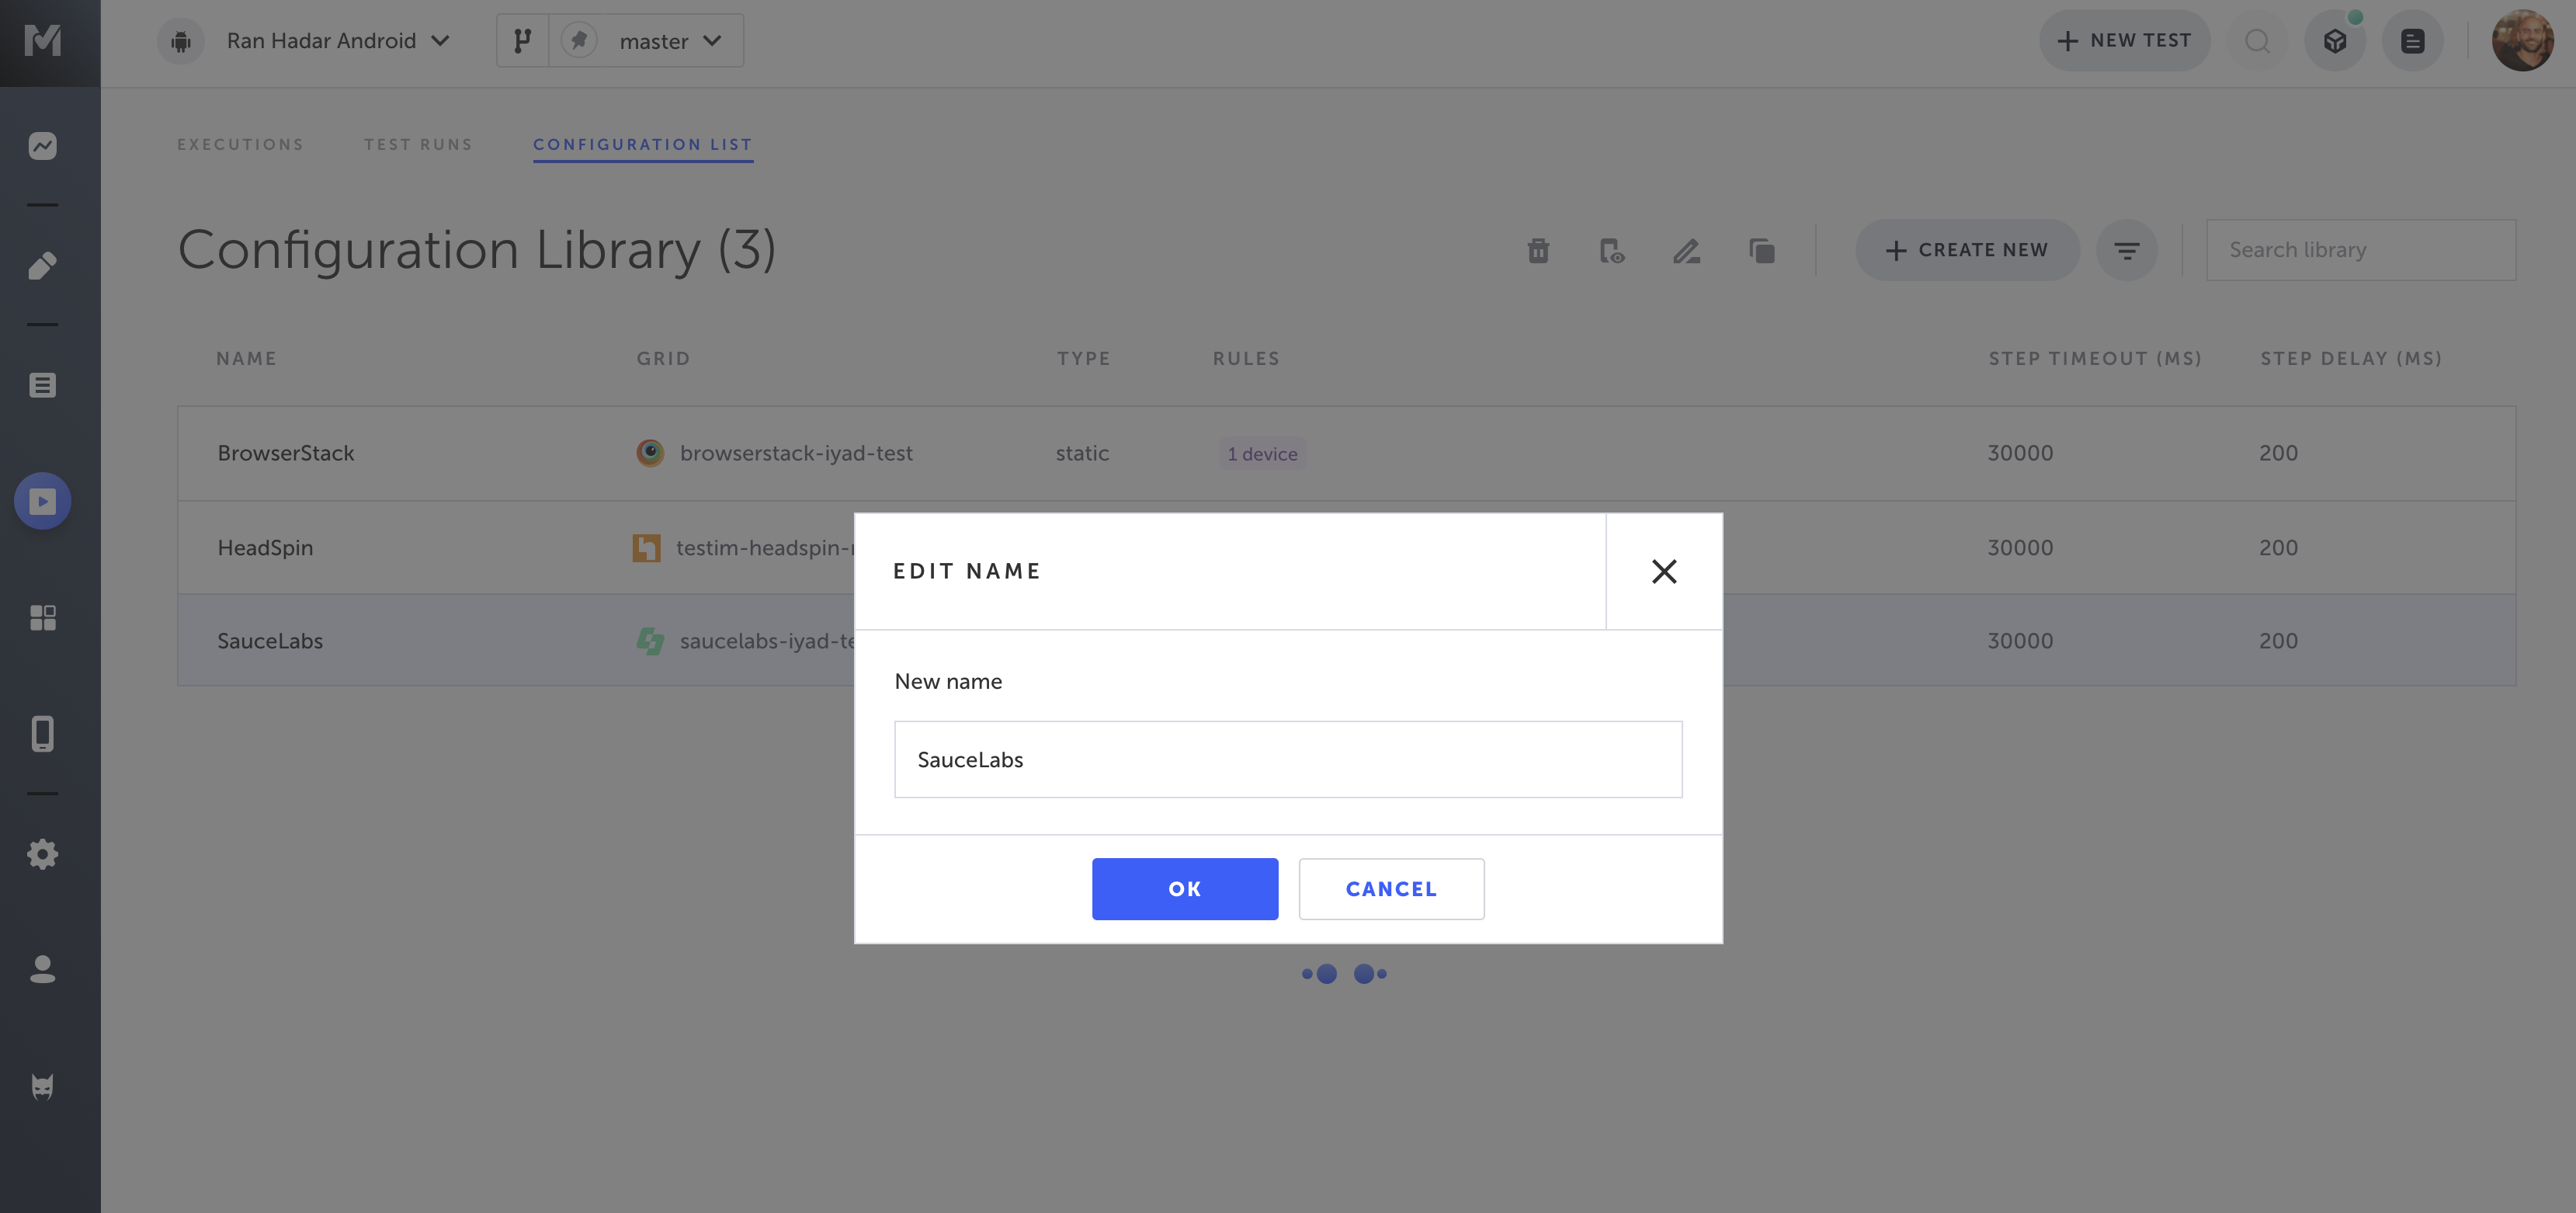The image size is (2576, 1213).
Task: Select the HeadSpin configuration name
Action: pos(265,548)
